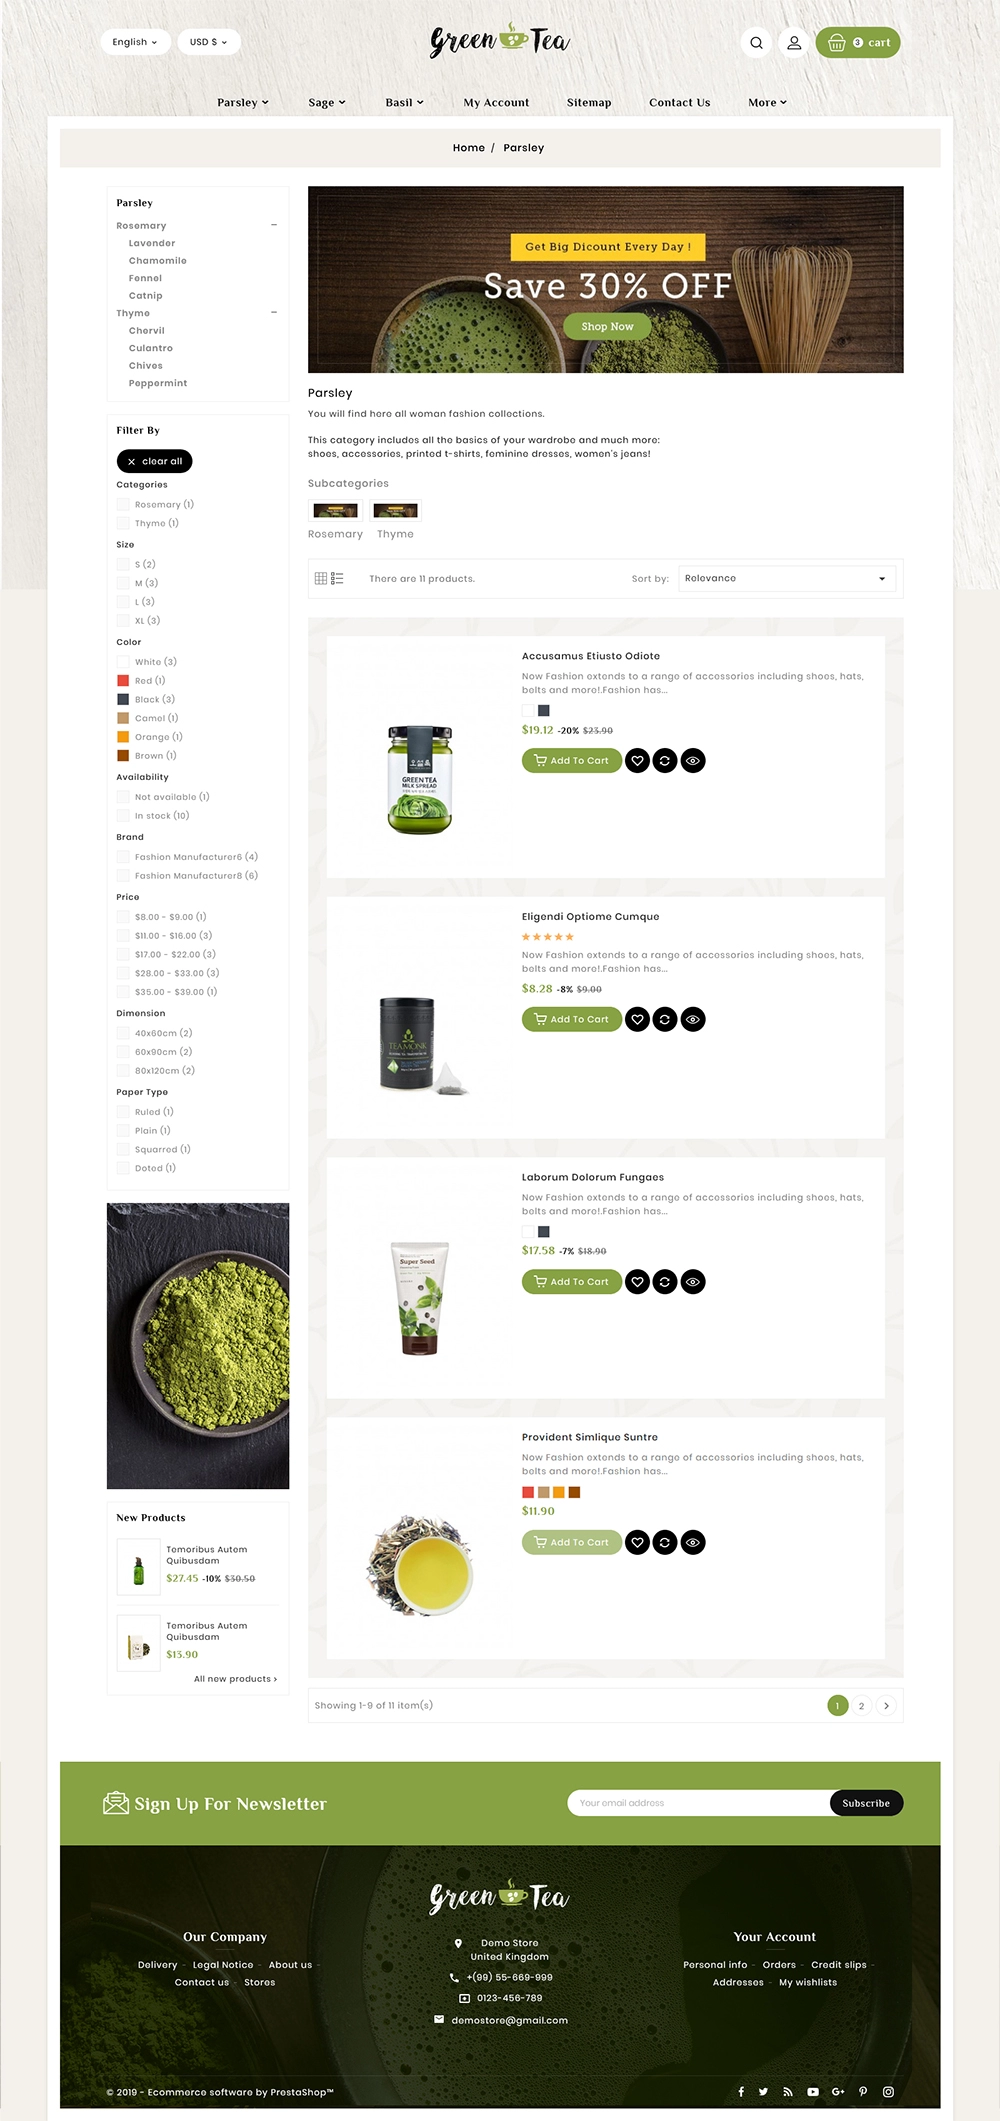Open the Contact Us menu item
The height and width of the screenshot is (2121, 1000).
[680, 103]
